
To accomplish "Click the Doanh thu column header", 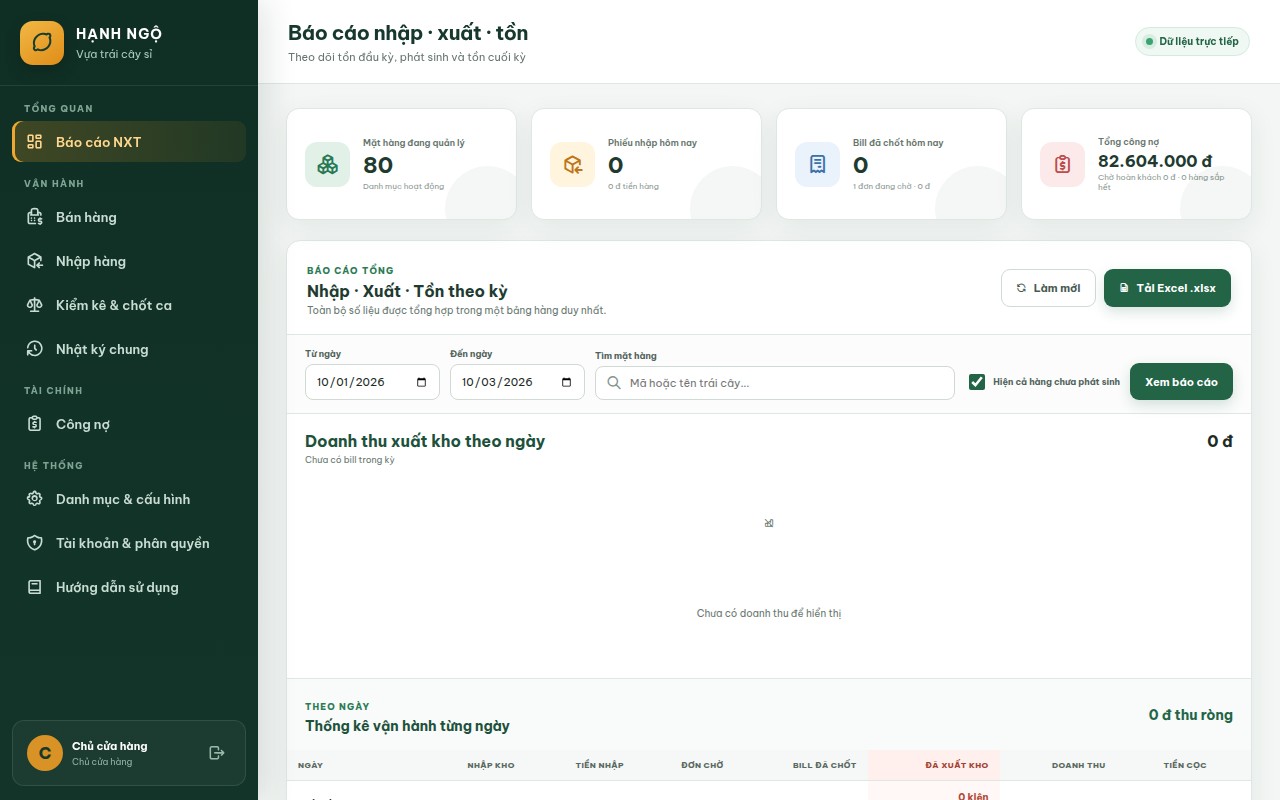I will 1078,765.
